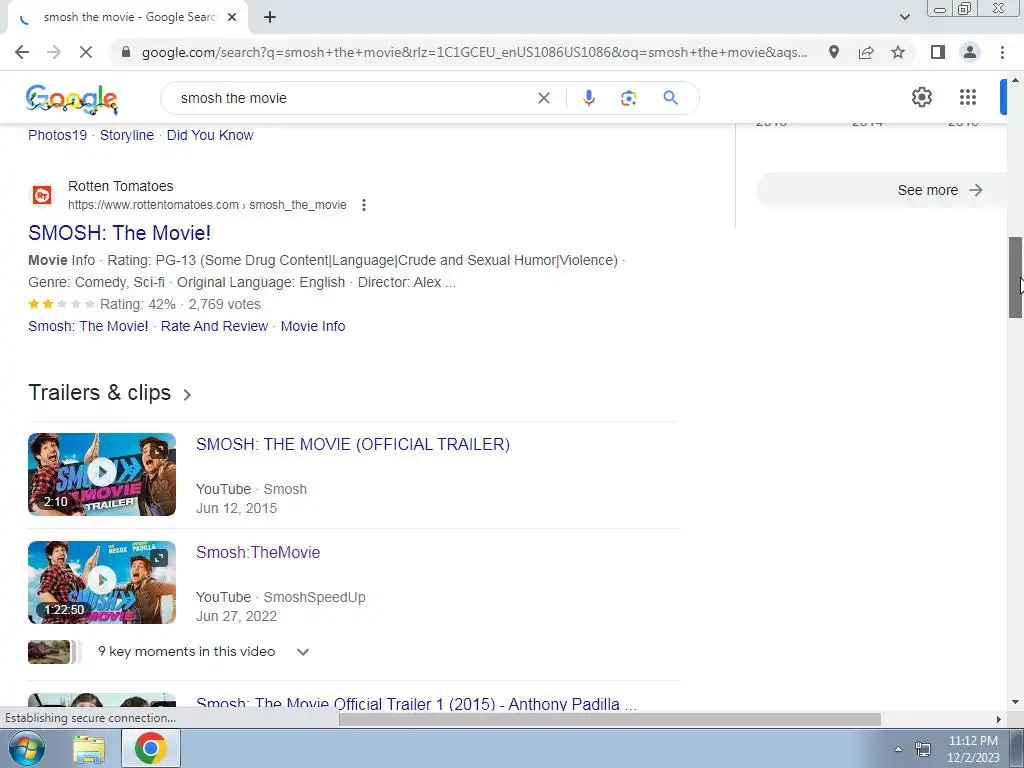This screenshot has width=1024, height=768.
Task: Expand the Trailers & clips section arrow
Action: point(187,394)
